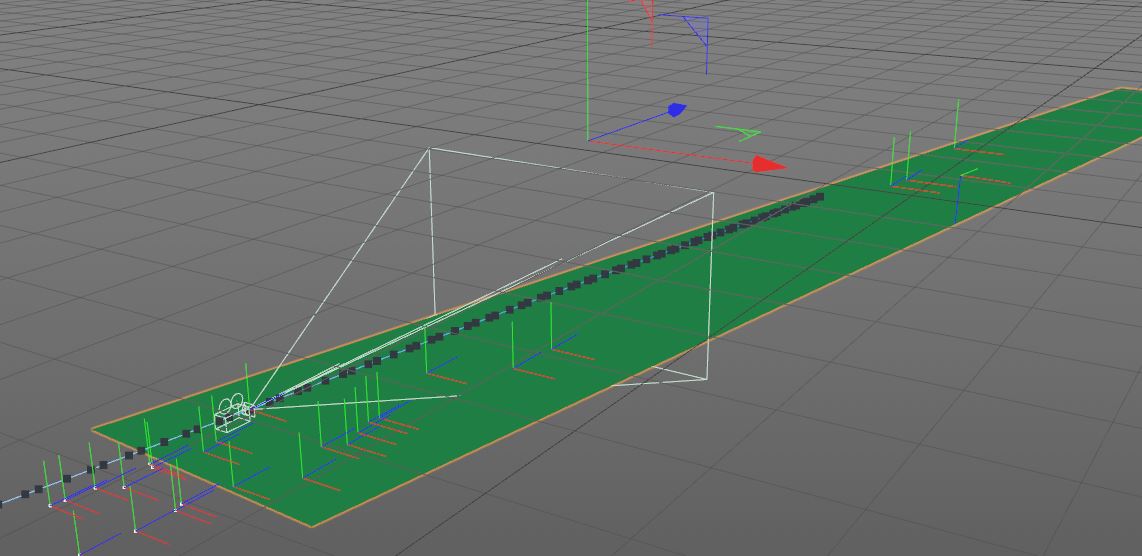Click the camera frustum's upper-right far corner
Viewport: 1142px width, 556px height.
tap(712, 193)
